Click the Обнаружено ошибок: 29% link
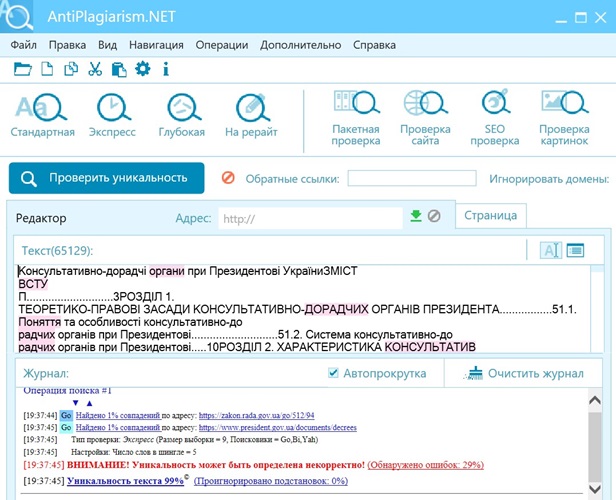The image size is (616, 500). [425, 465]
